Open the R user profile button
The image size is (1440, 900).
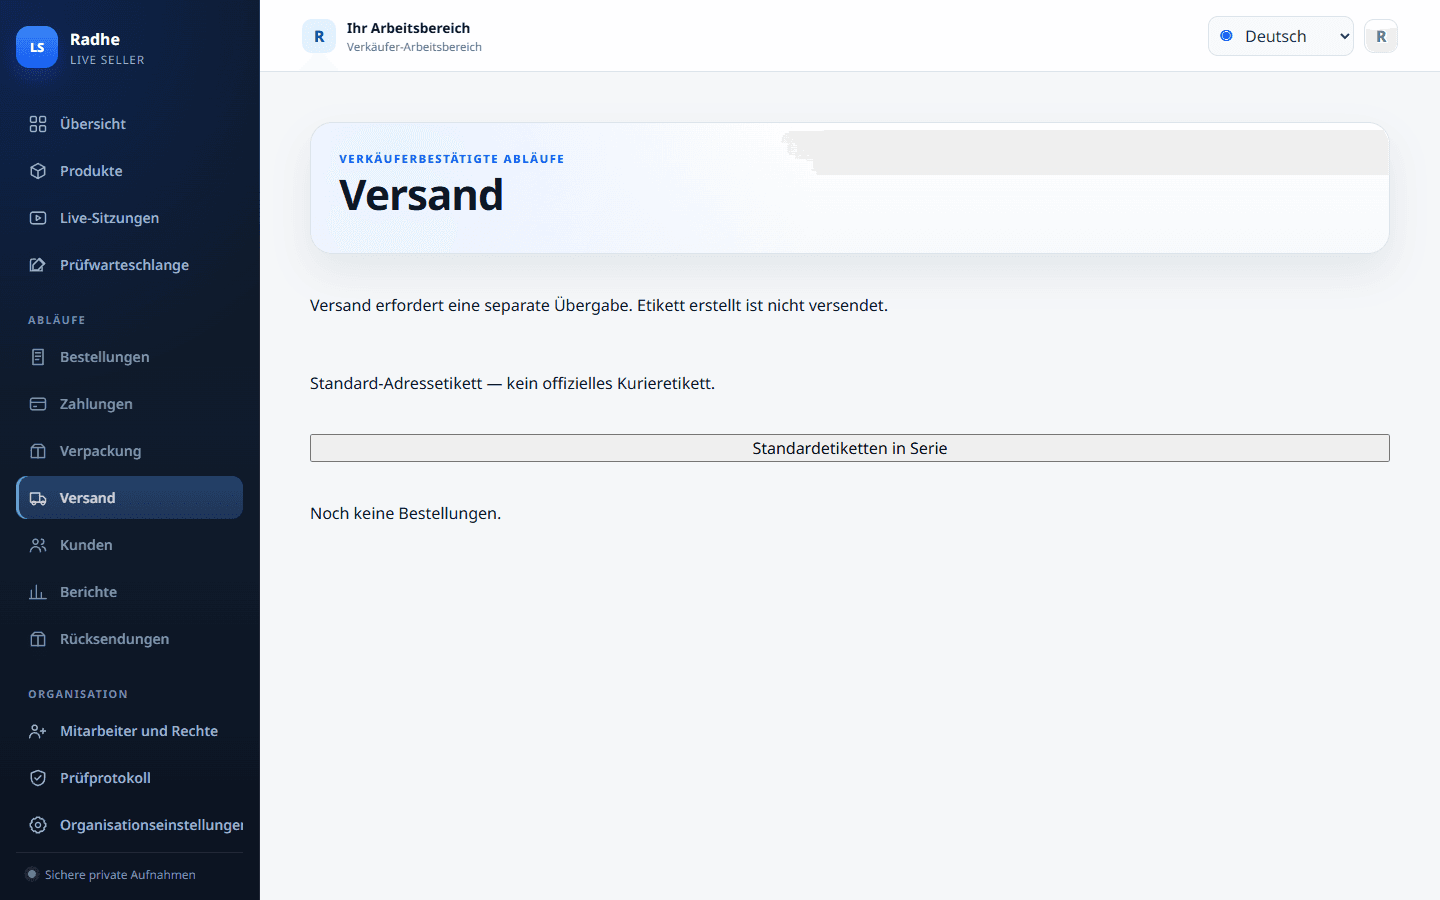(x=1381, y=36)
